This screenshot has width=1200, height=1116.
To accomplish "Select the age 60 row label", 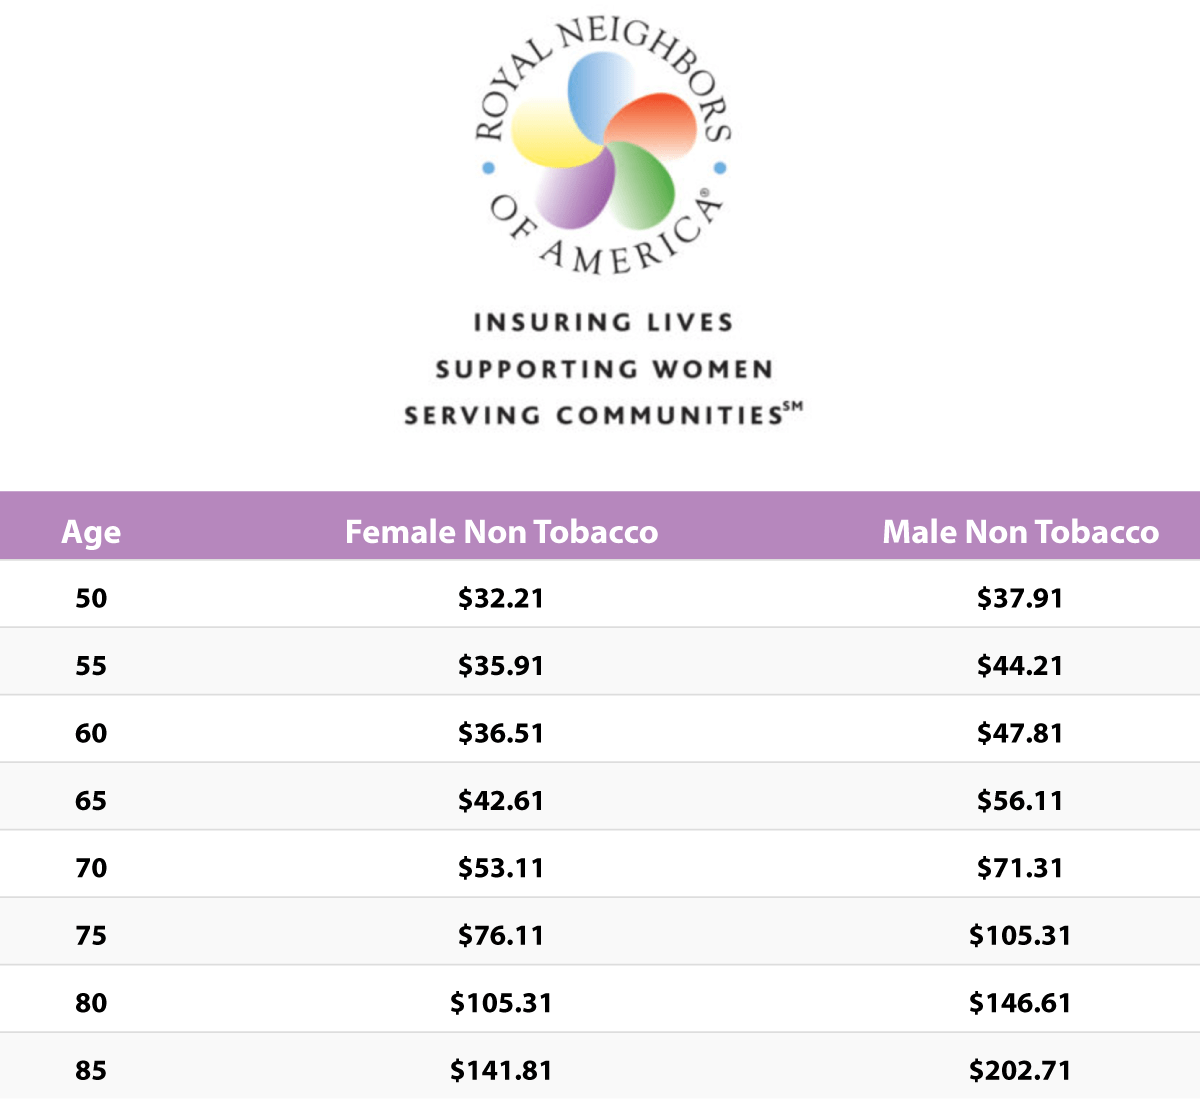I will 91,733.
